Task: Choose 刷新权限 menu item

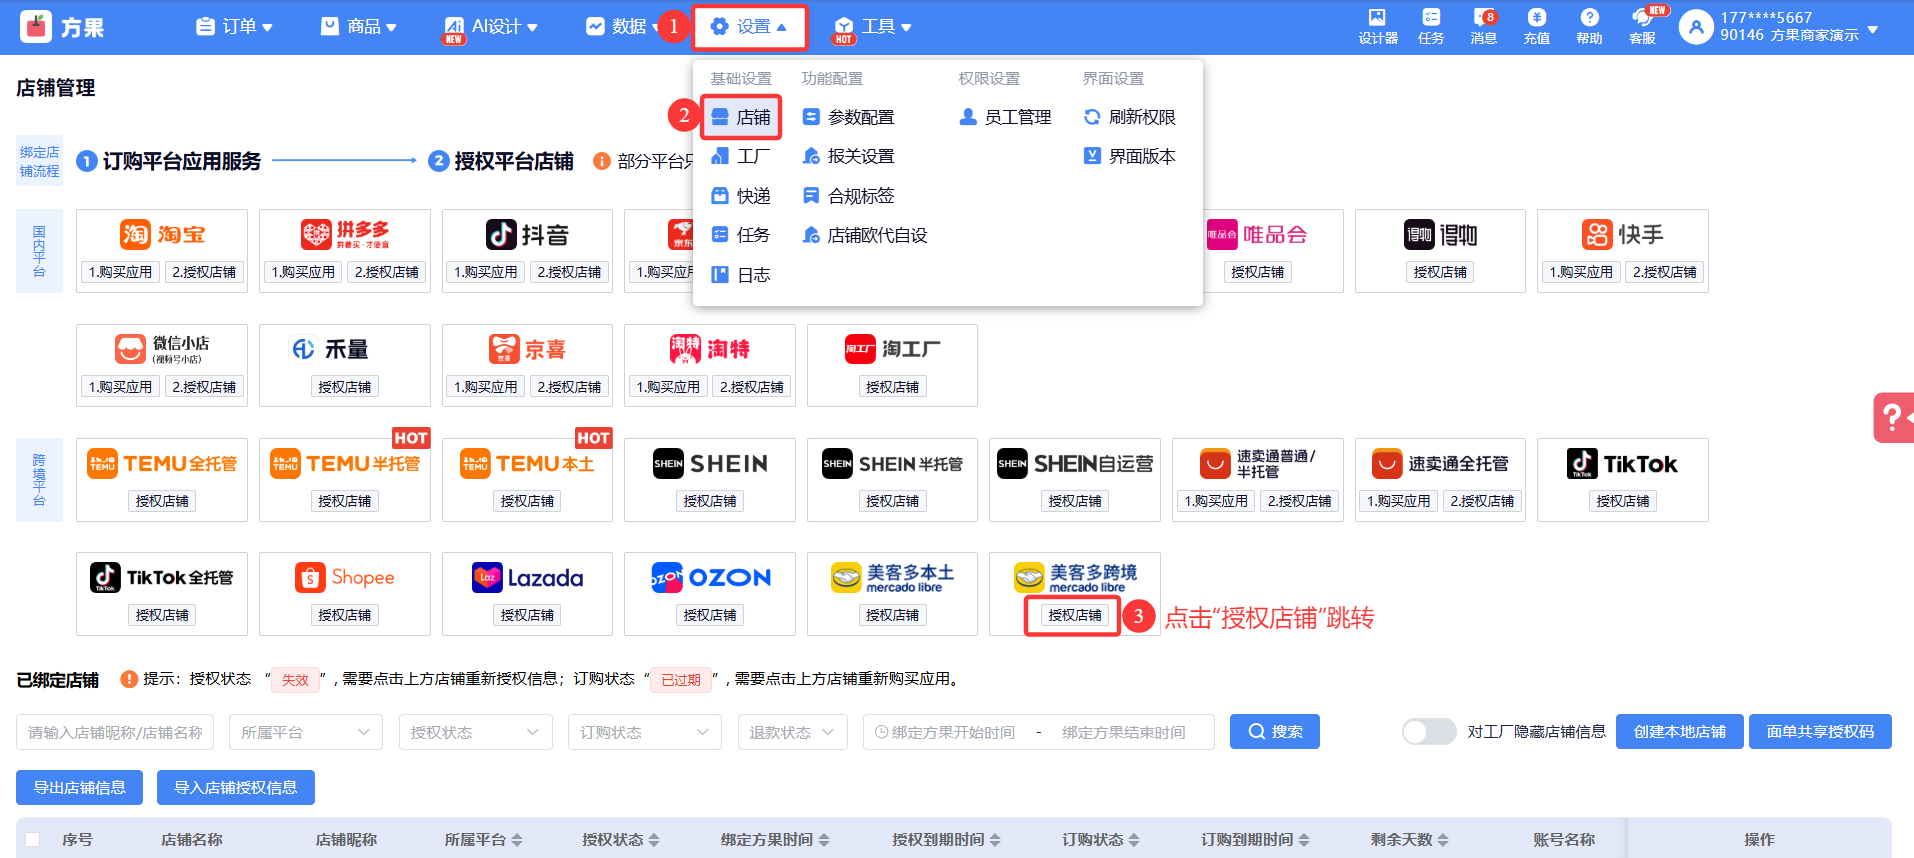Action: pos(1129,117)
